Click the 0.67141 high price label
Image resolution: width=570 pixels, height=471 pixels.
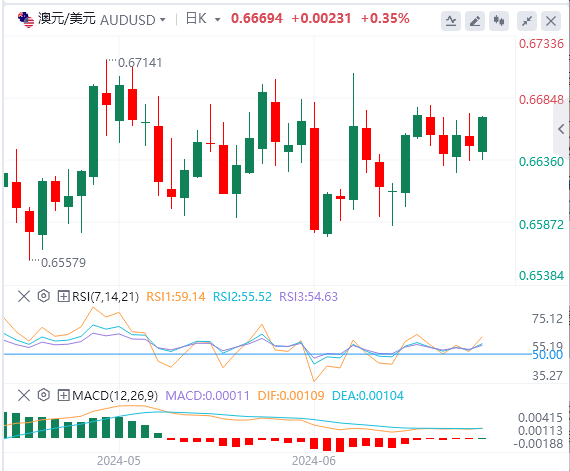click(x=140, y=63)
